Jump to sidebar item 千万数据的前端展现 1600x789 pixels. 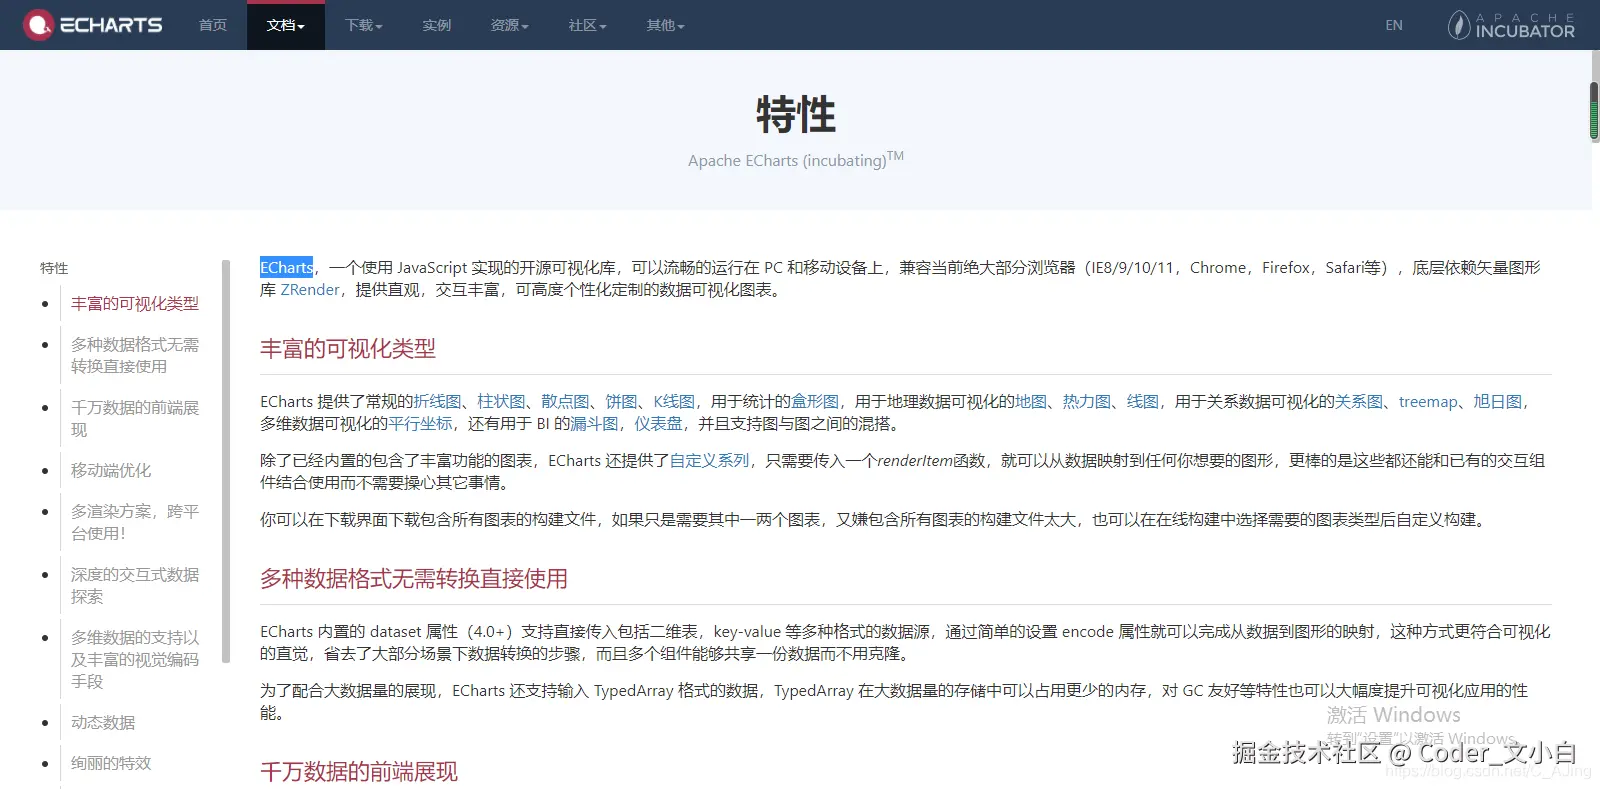(135, 418)
